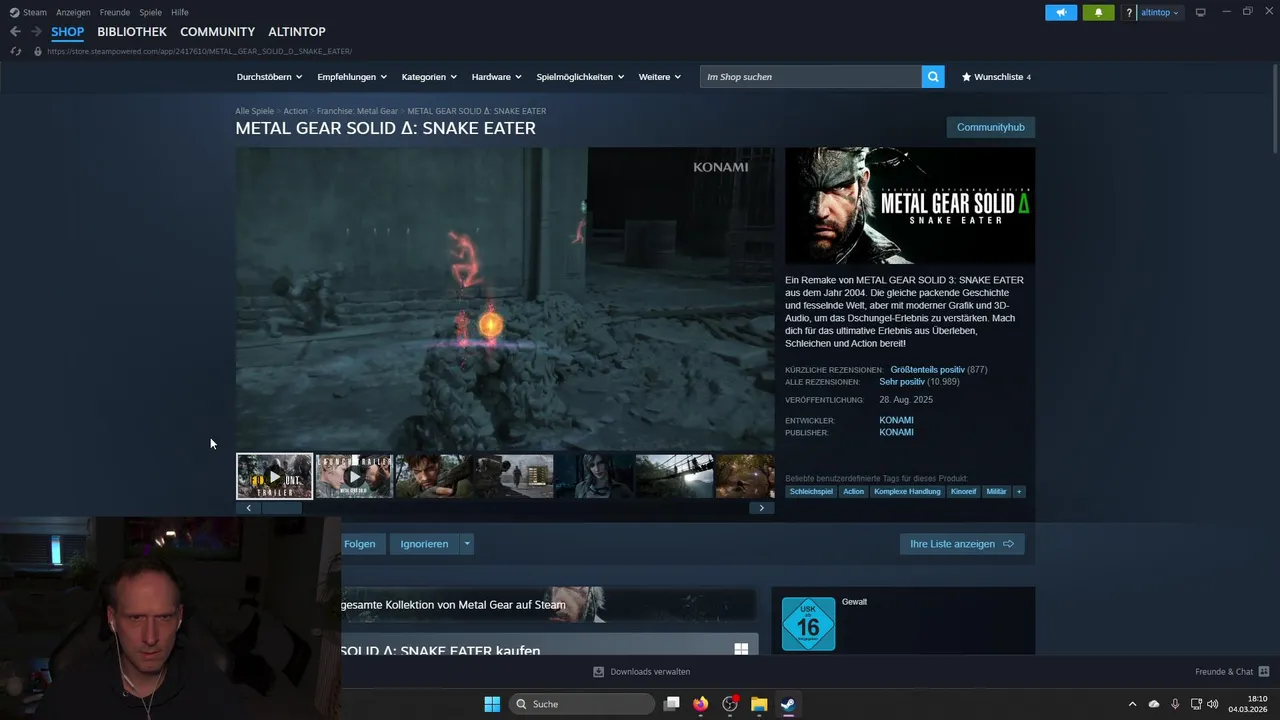Screen dimensions: 1280x720
Task: Reload the store page
Action: click(16, 51)
